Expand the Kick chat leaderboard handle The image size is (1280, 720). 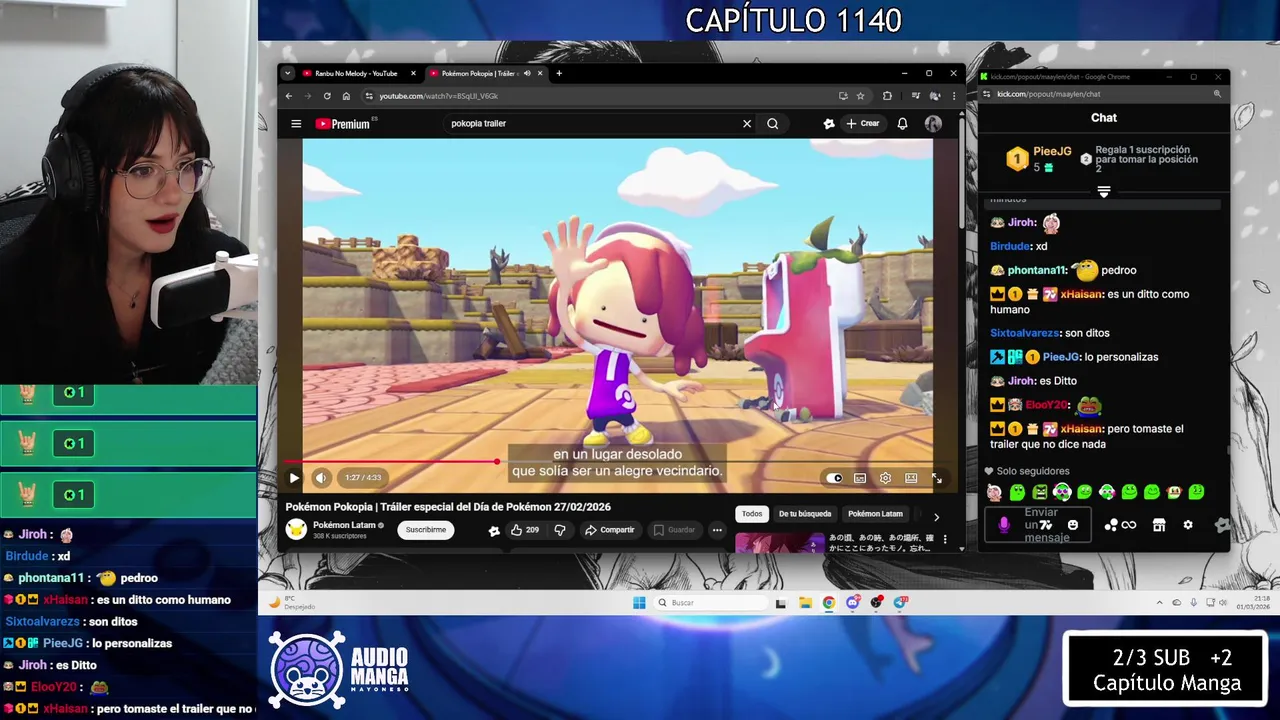point(1104,192)
